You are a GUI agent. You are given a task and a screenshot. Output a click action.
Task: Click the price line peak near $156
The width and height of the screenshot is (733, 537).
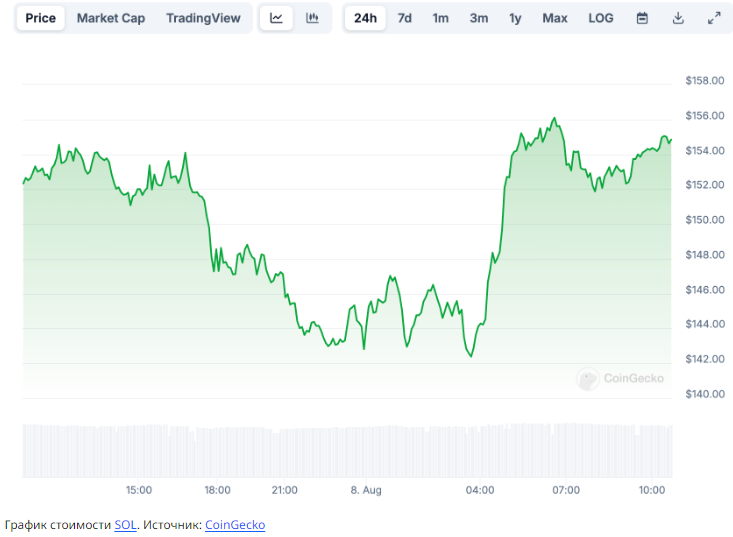(554, 118)
